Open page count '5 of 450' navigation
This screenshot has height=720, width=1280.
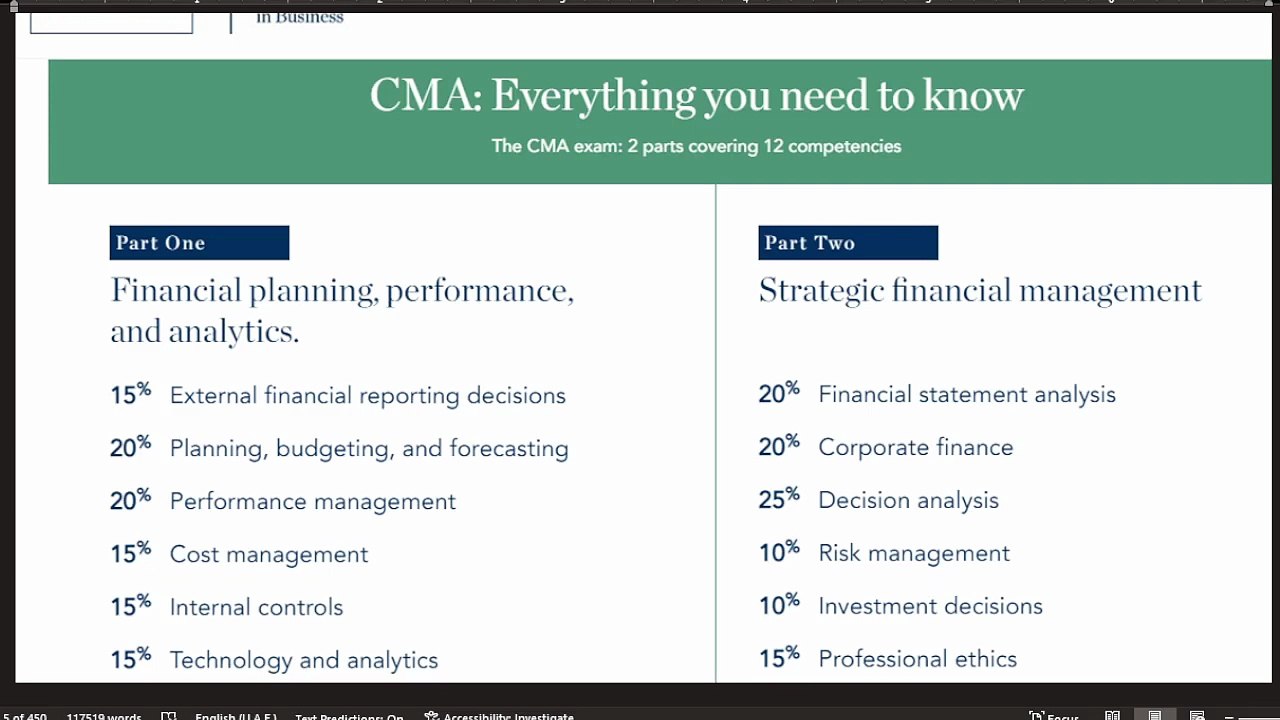pos(23,716)
